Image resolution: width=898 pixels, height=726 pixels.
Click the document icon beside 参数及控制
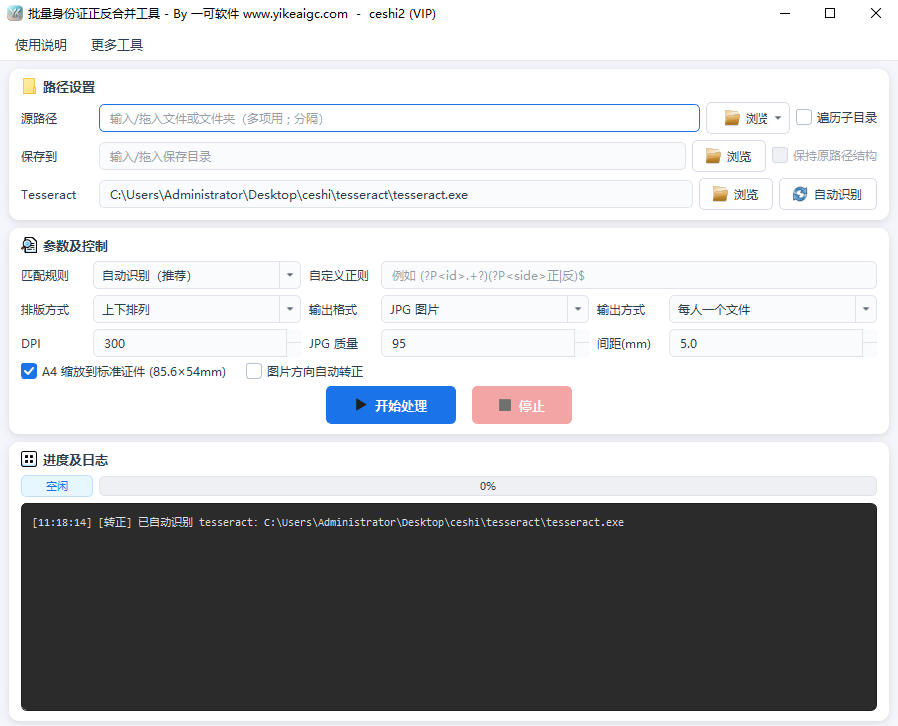click(x=29, y=246)
